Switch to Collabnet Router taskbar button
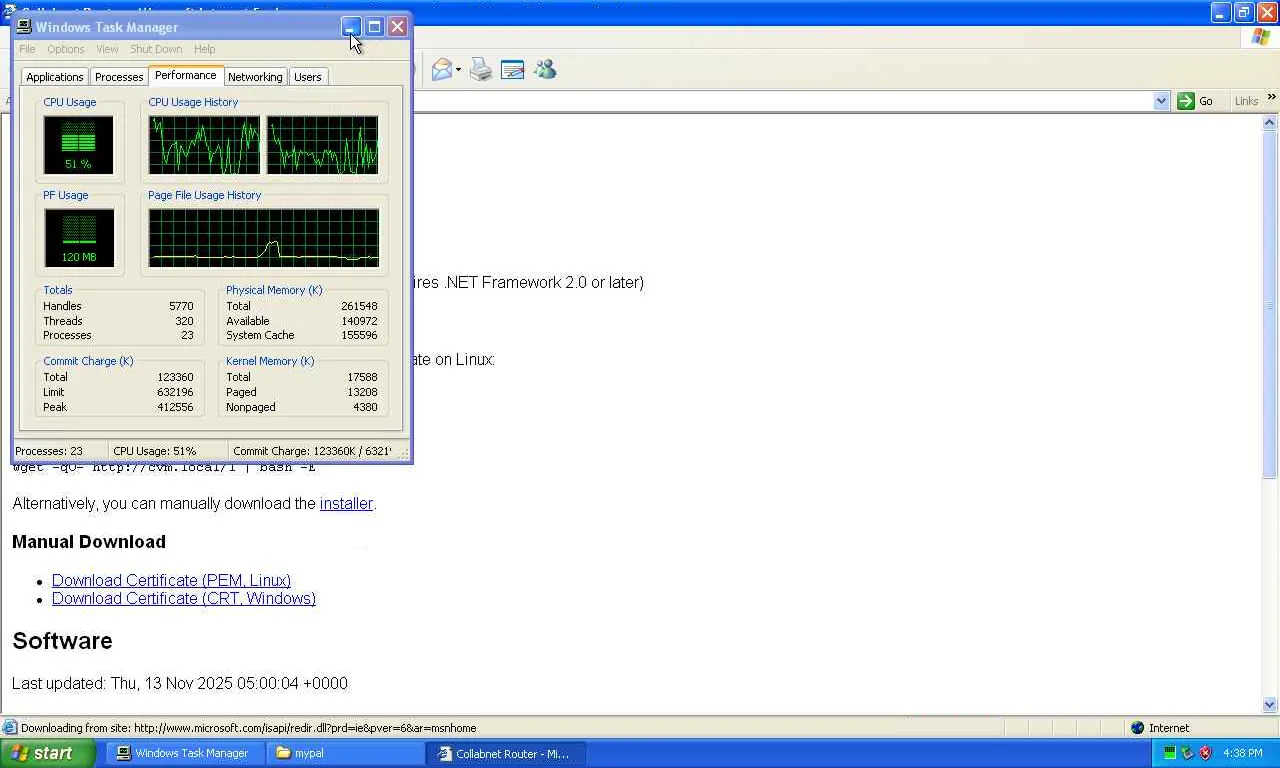The width and height of the screenshot is (1280, 768). coord(505,753)
